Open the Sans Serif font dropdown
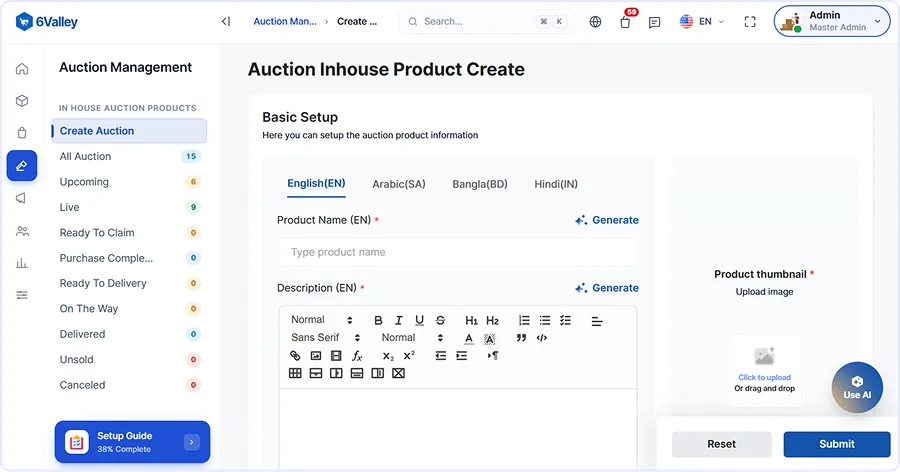 [325, 338]
